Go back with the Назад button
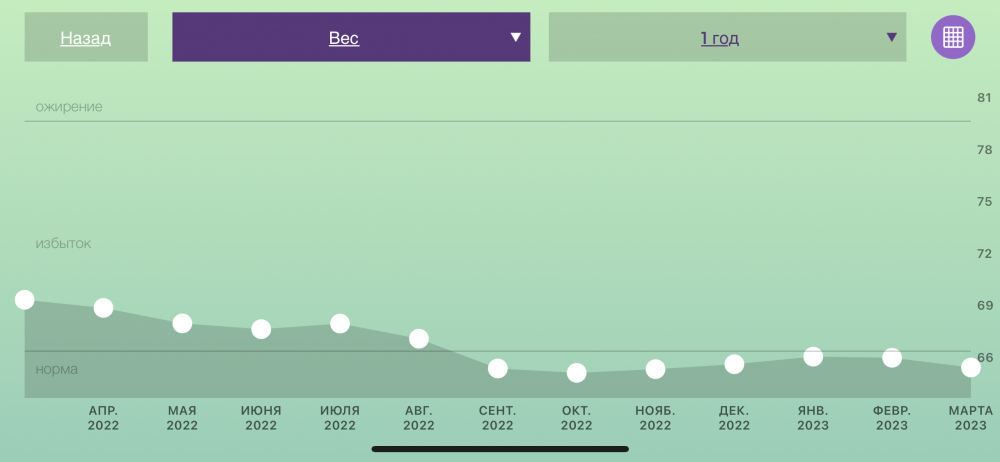The image size is (1000, 462). pos(86,38)
